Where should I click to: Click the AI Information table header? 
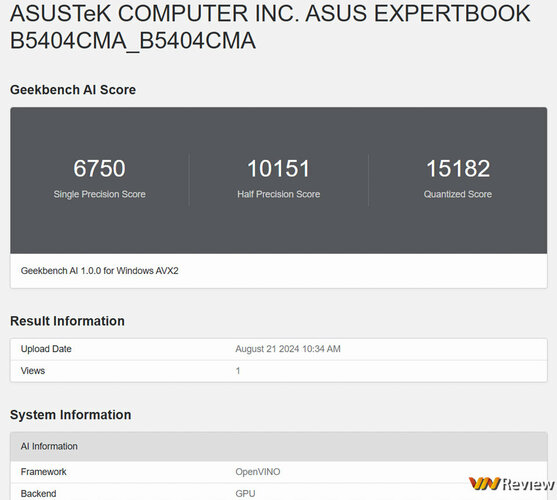pos(278,446)
